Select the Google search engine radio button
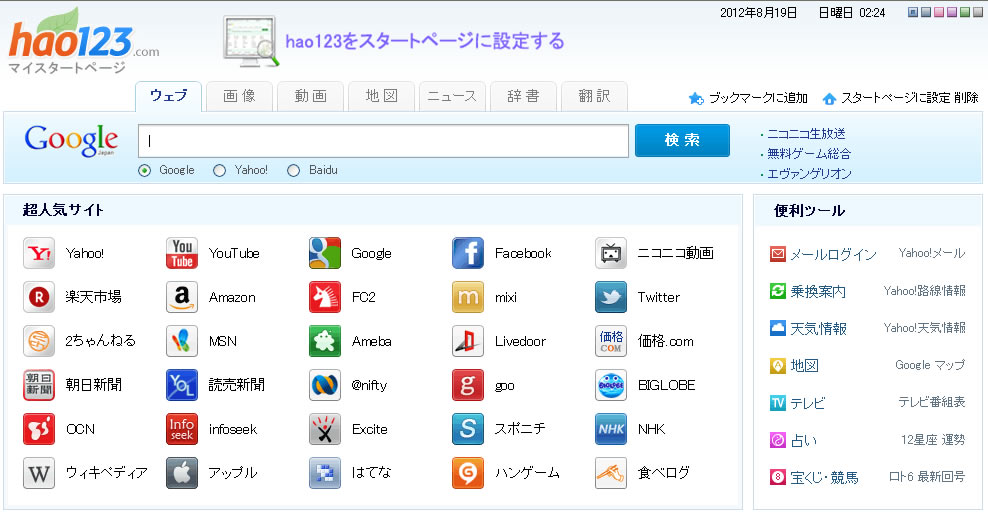988x515 pixels. 144,171
